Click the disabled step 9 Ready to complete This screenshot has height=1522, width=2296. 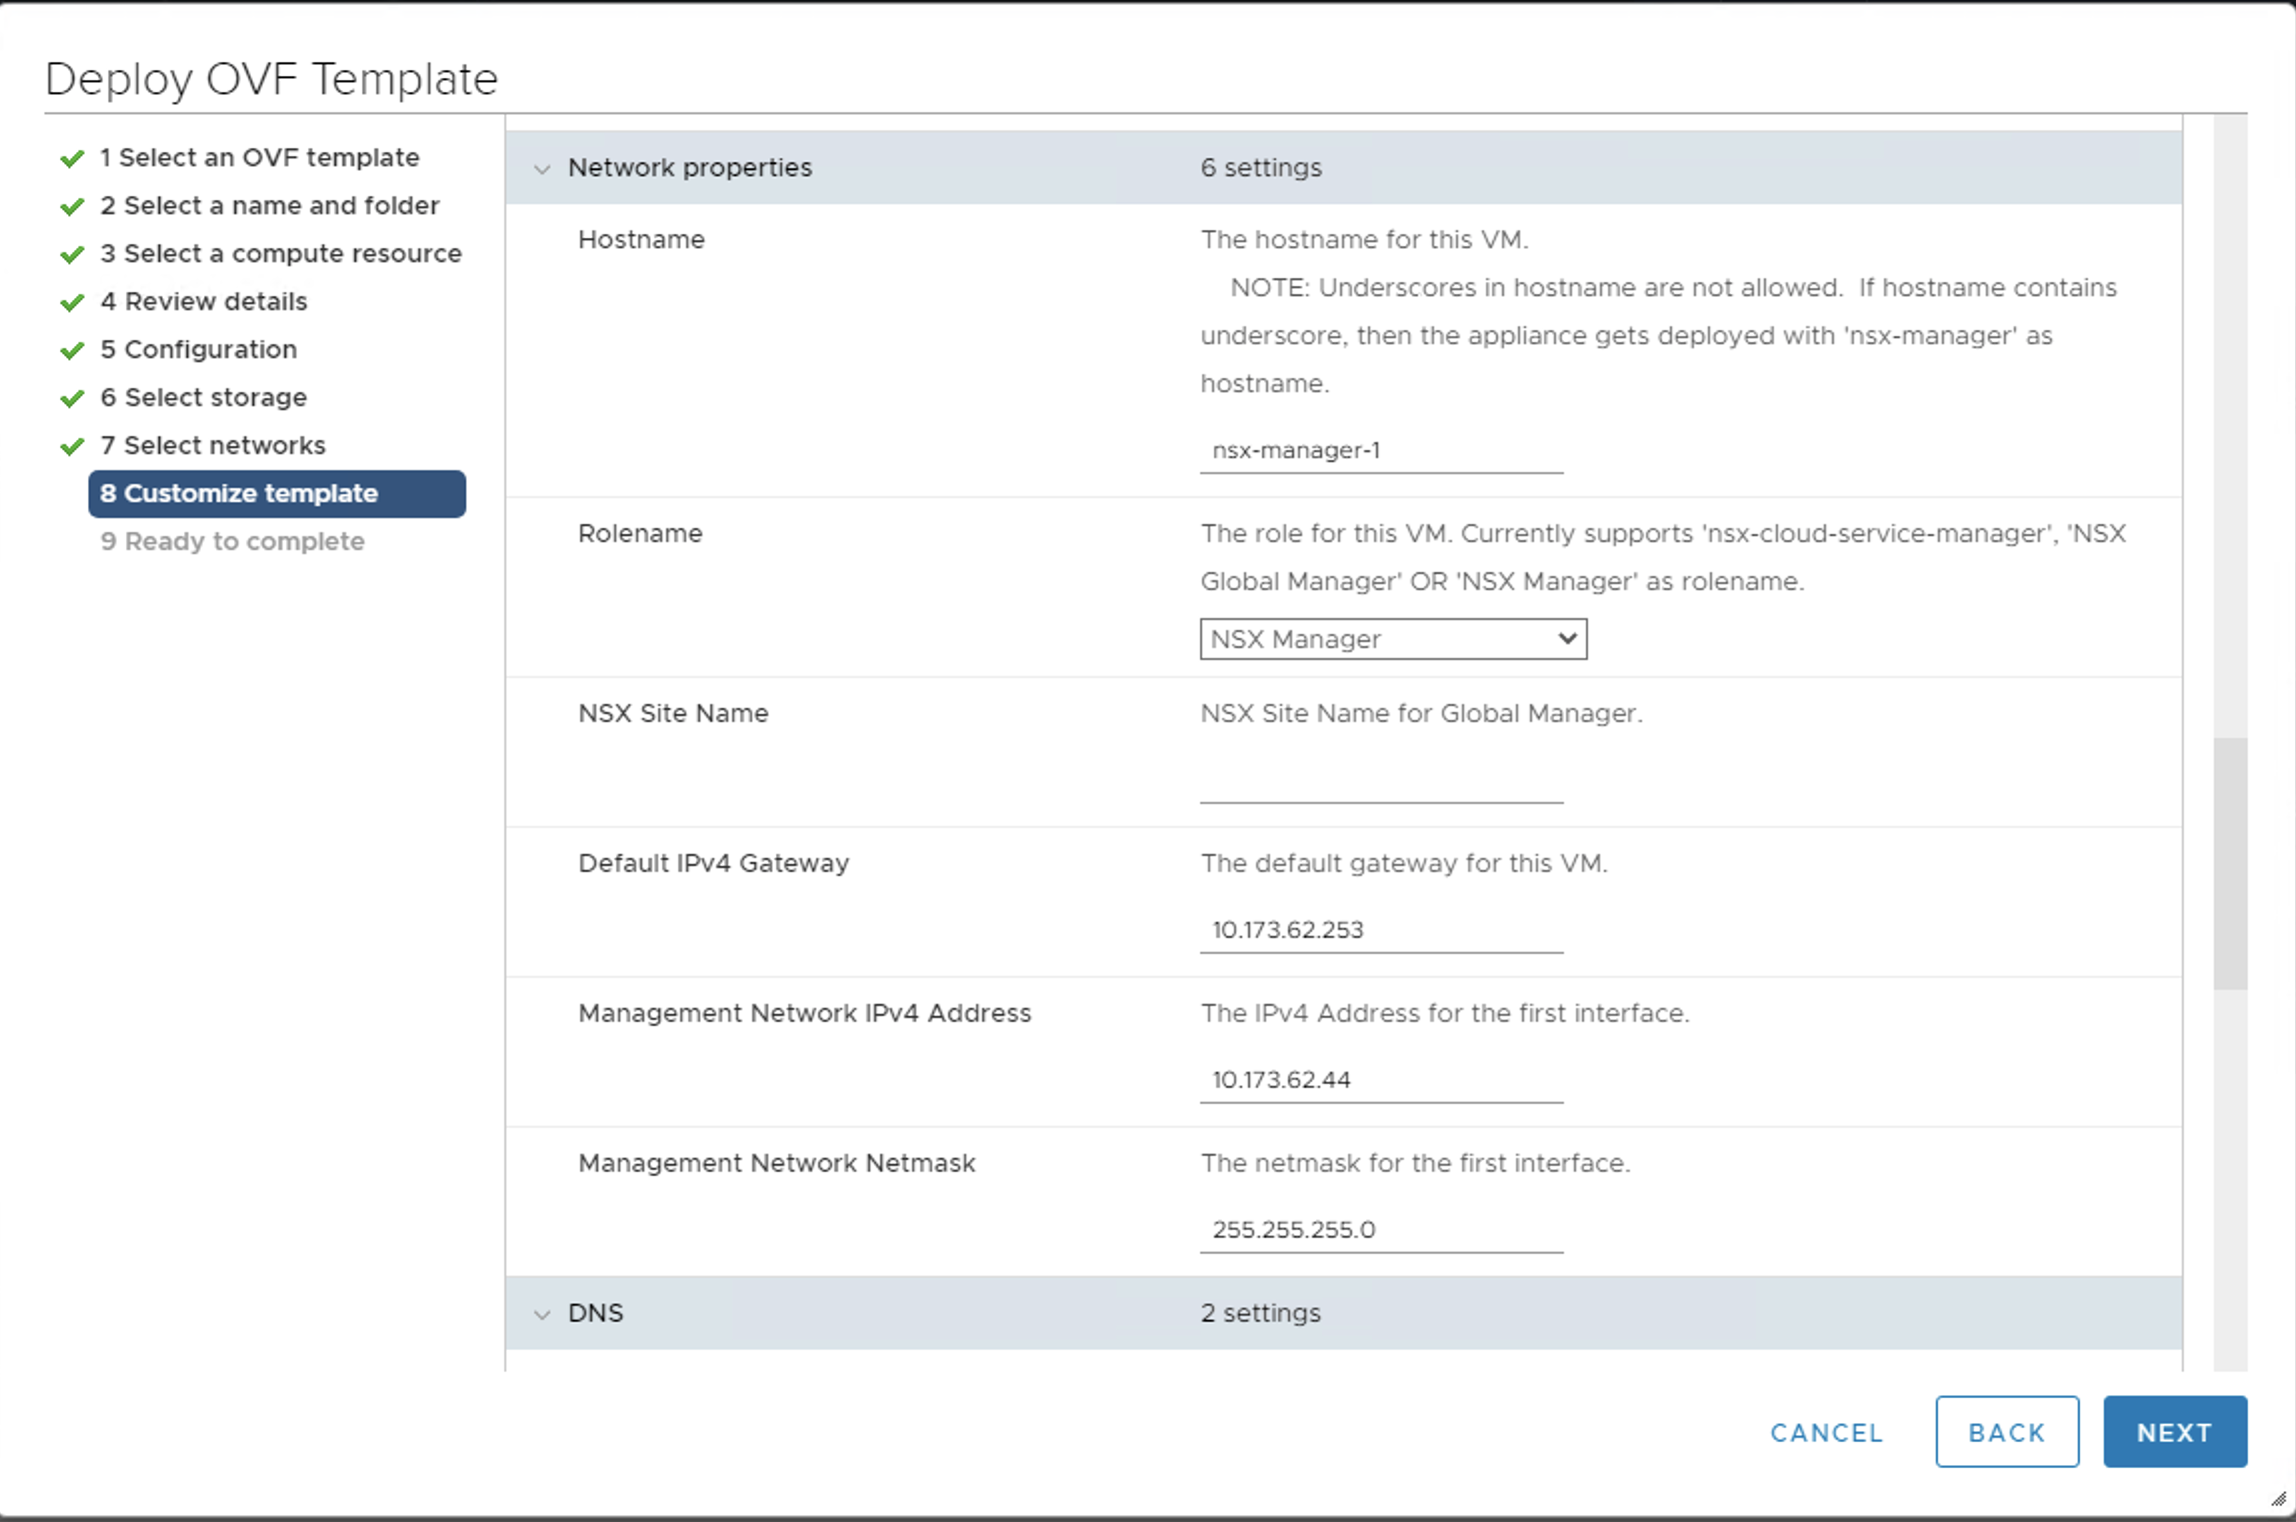[x=232, y=542]
